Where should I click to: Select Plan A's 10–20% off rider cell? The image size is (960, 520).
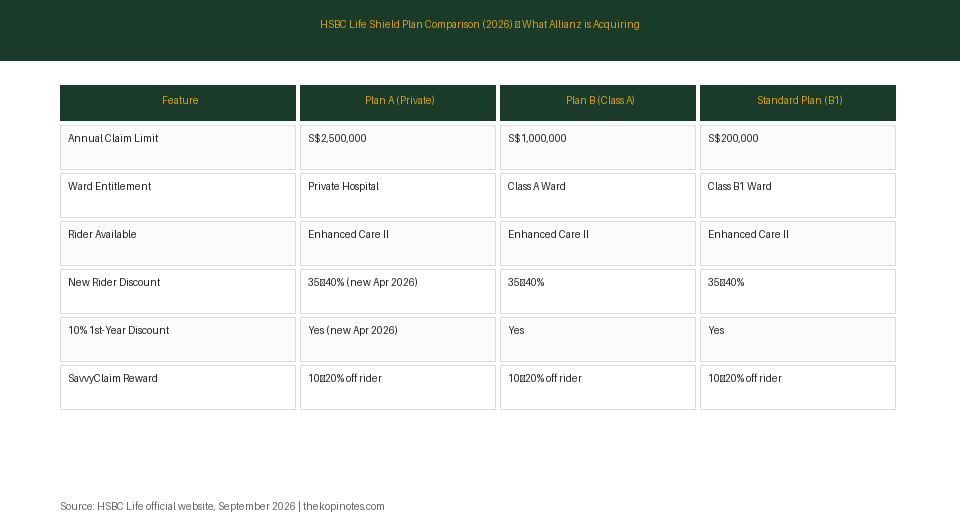[x=398, y=387]
